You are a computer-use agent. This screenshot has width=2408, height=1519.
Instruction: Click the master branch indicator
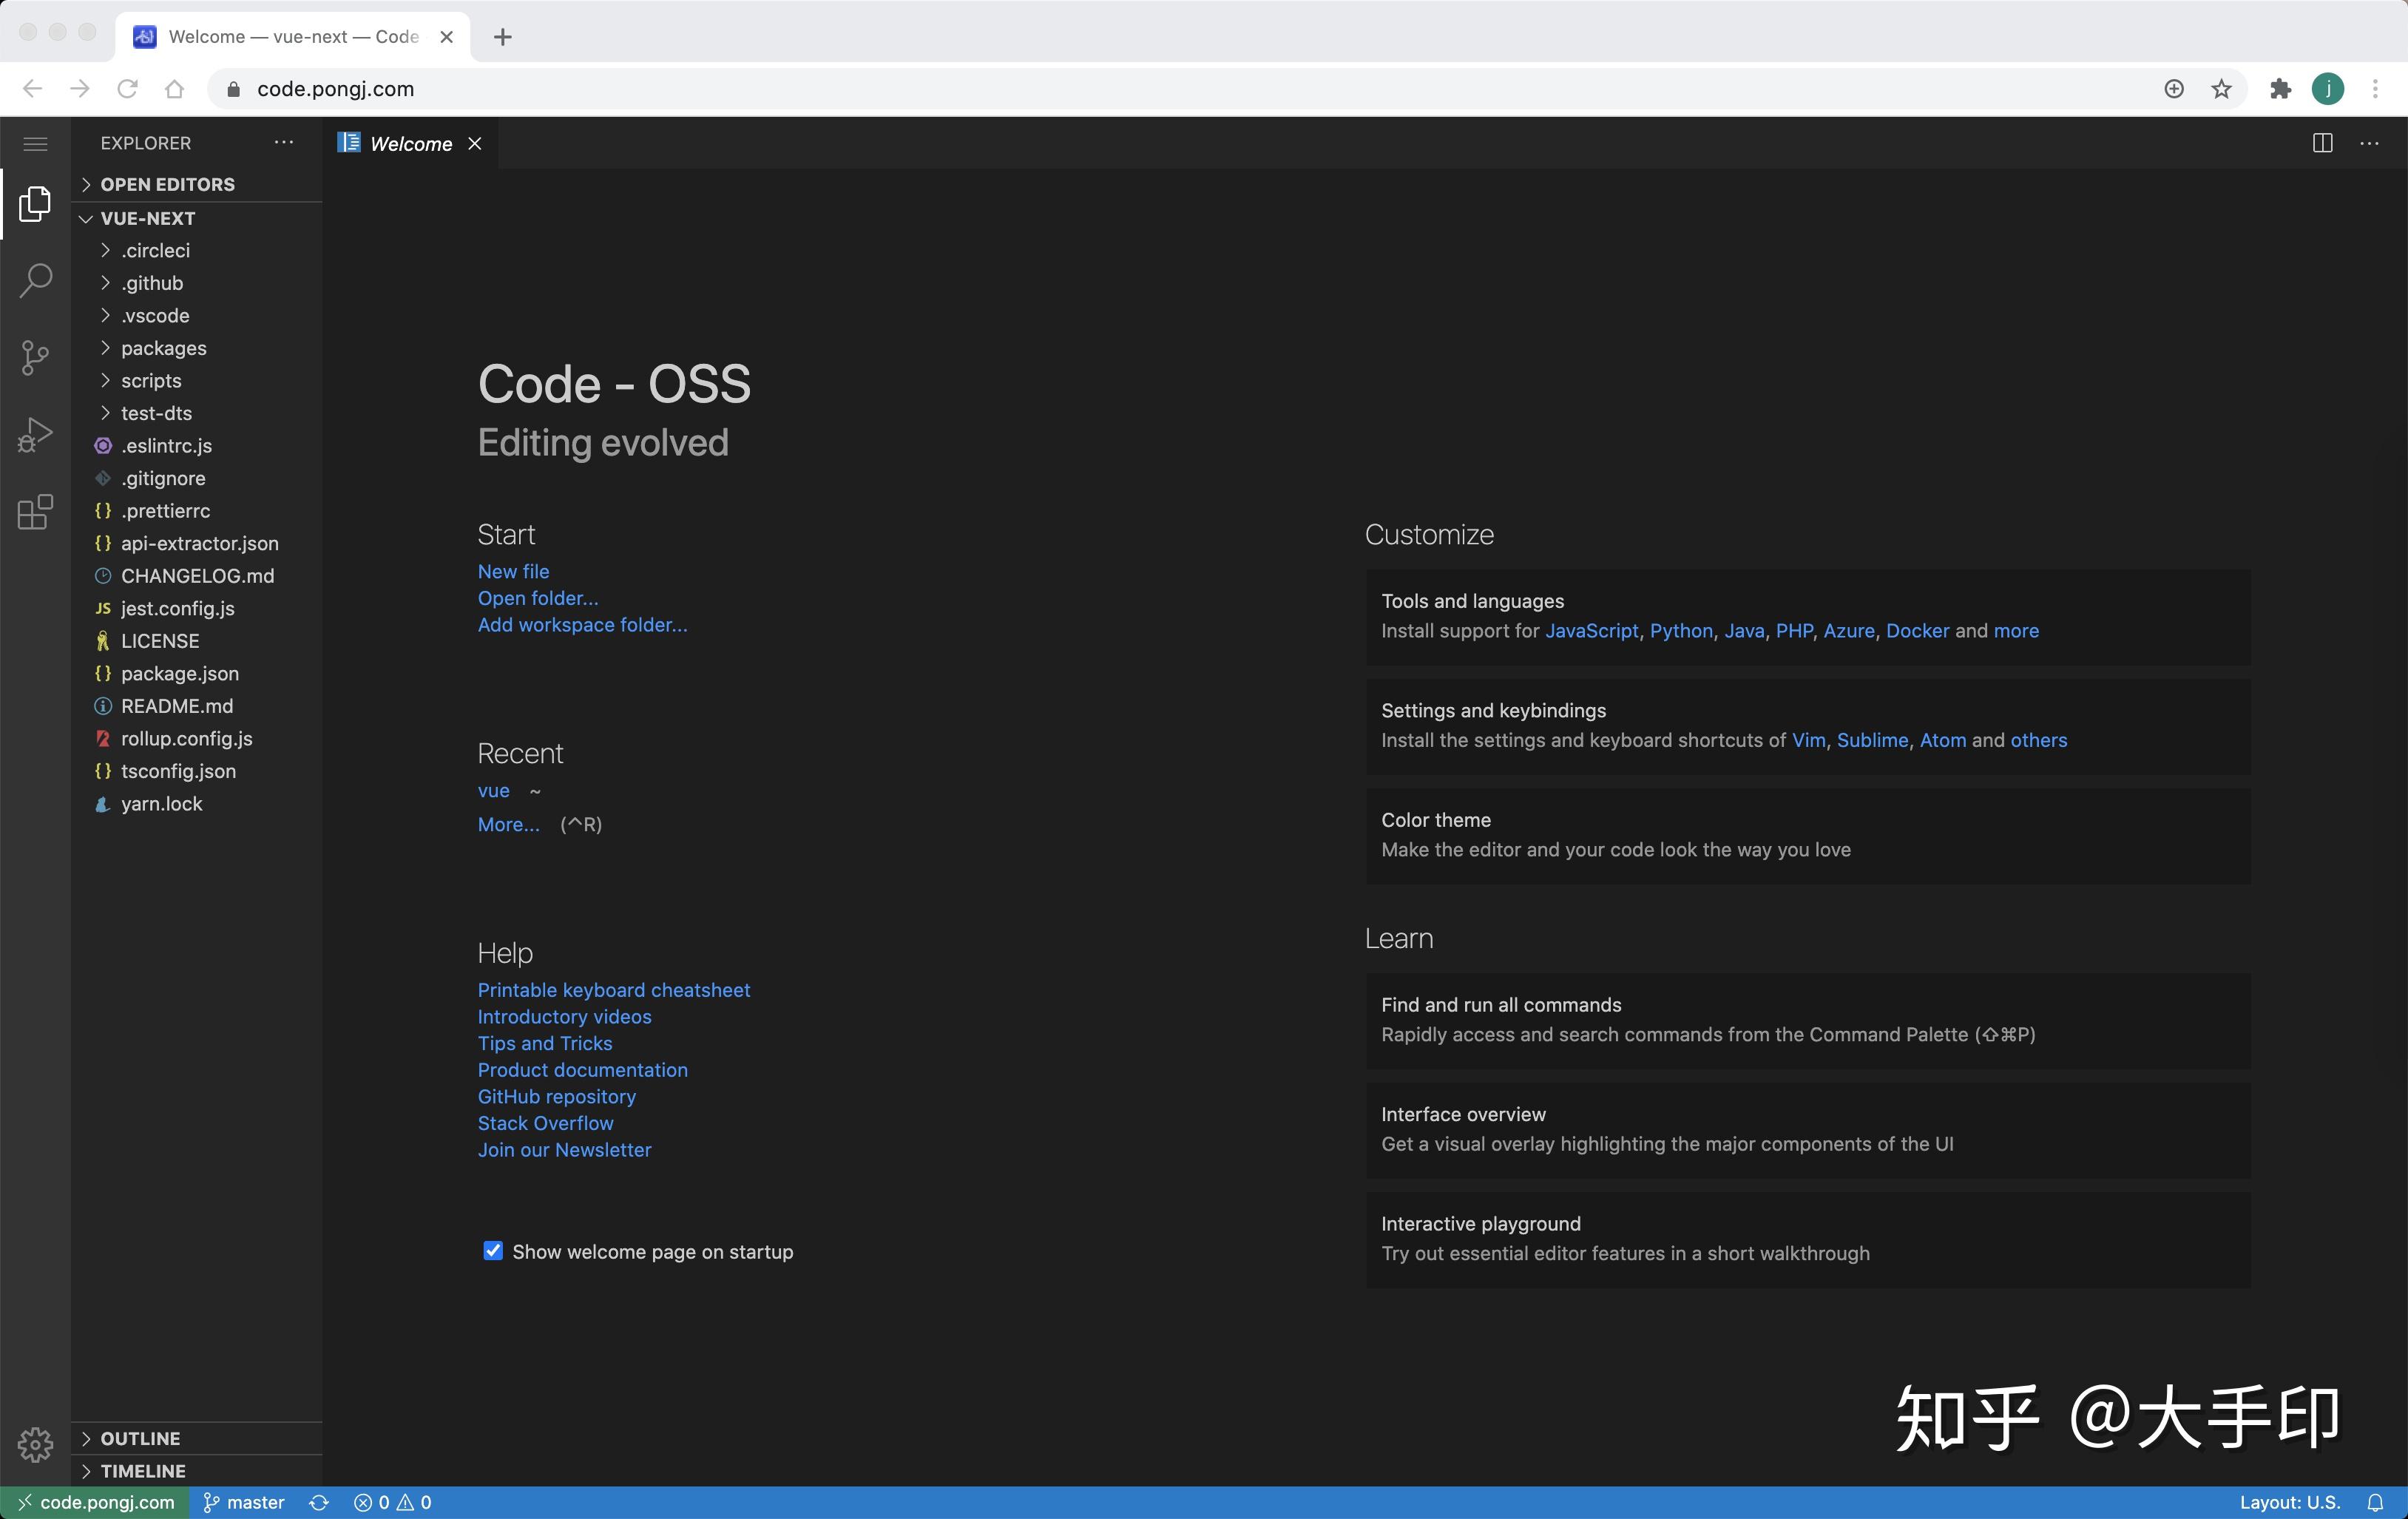click(245, 1502)
